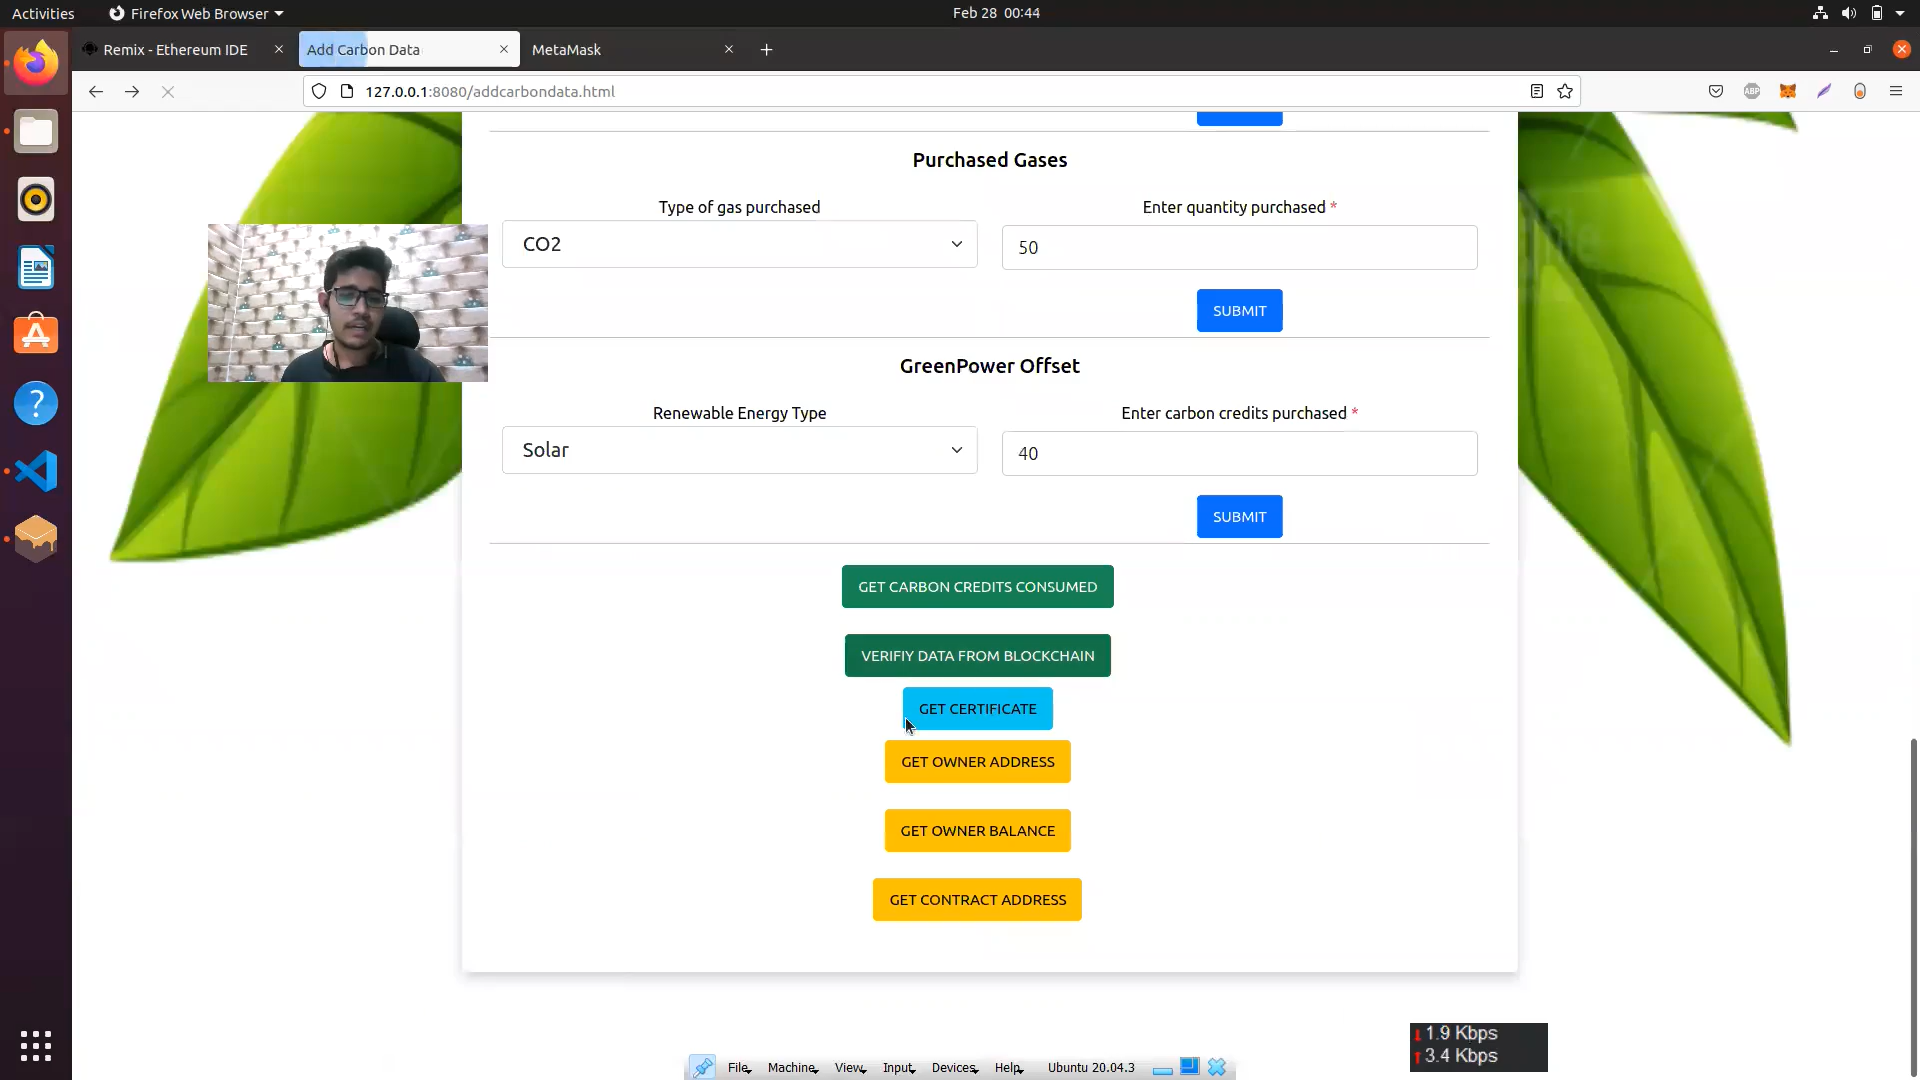
Task: Open the Firefox Web Browser app menu
Action: pyautogui.click(x=197, y=13)
